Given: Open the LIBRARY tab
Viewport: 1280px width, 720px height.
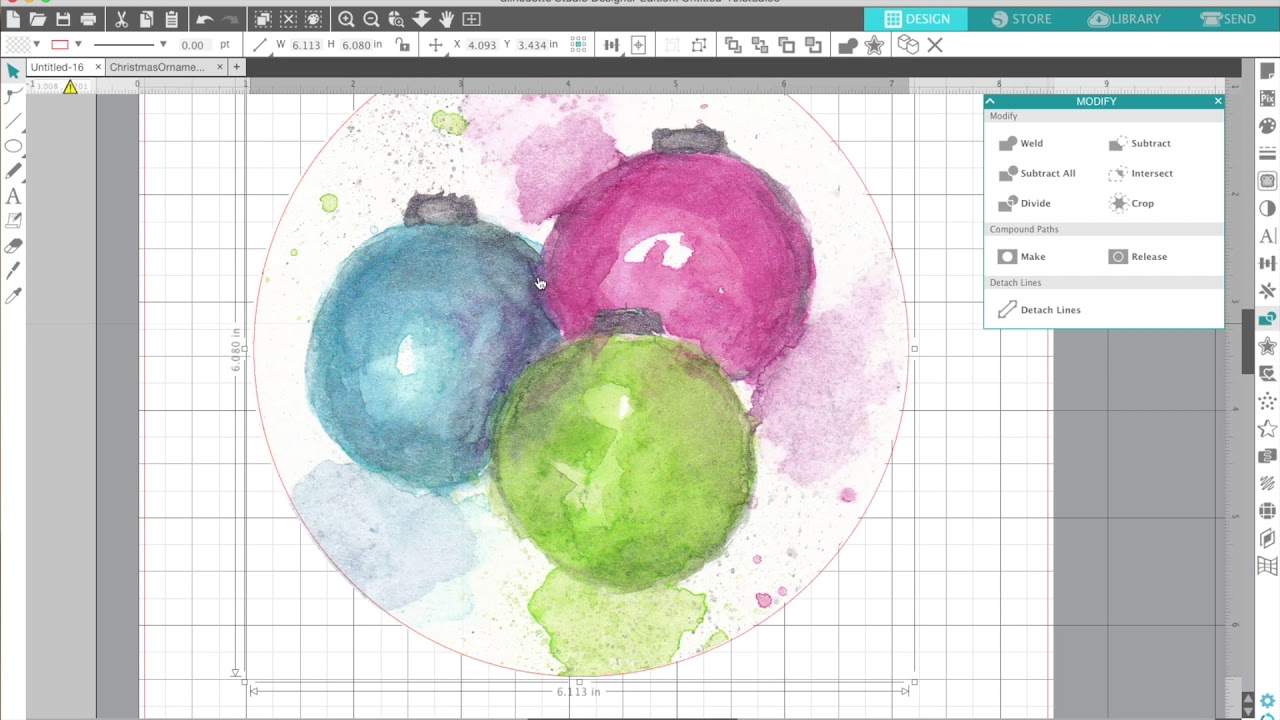Looking at the screenshot, I should point(1124,19).
